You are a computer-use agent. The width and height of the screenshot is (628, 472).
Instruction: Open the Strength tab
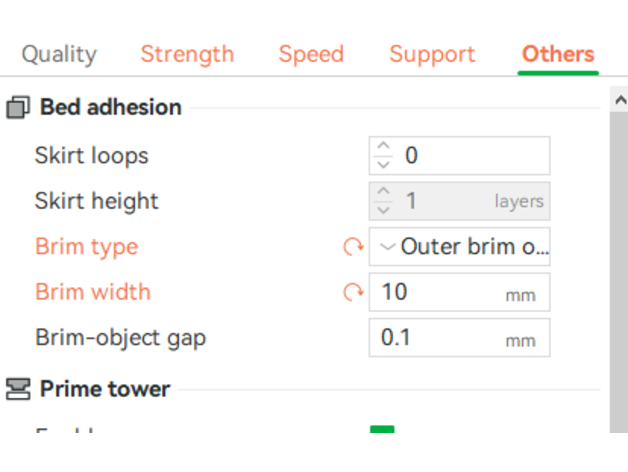point(187,54)
